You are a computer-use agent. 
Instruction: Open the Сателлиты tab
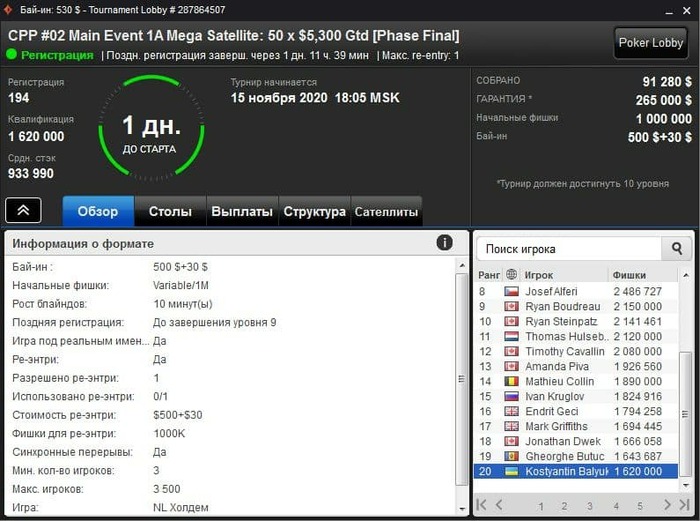coord(386,211)
